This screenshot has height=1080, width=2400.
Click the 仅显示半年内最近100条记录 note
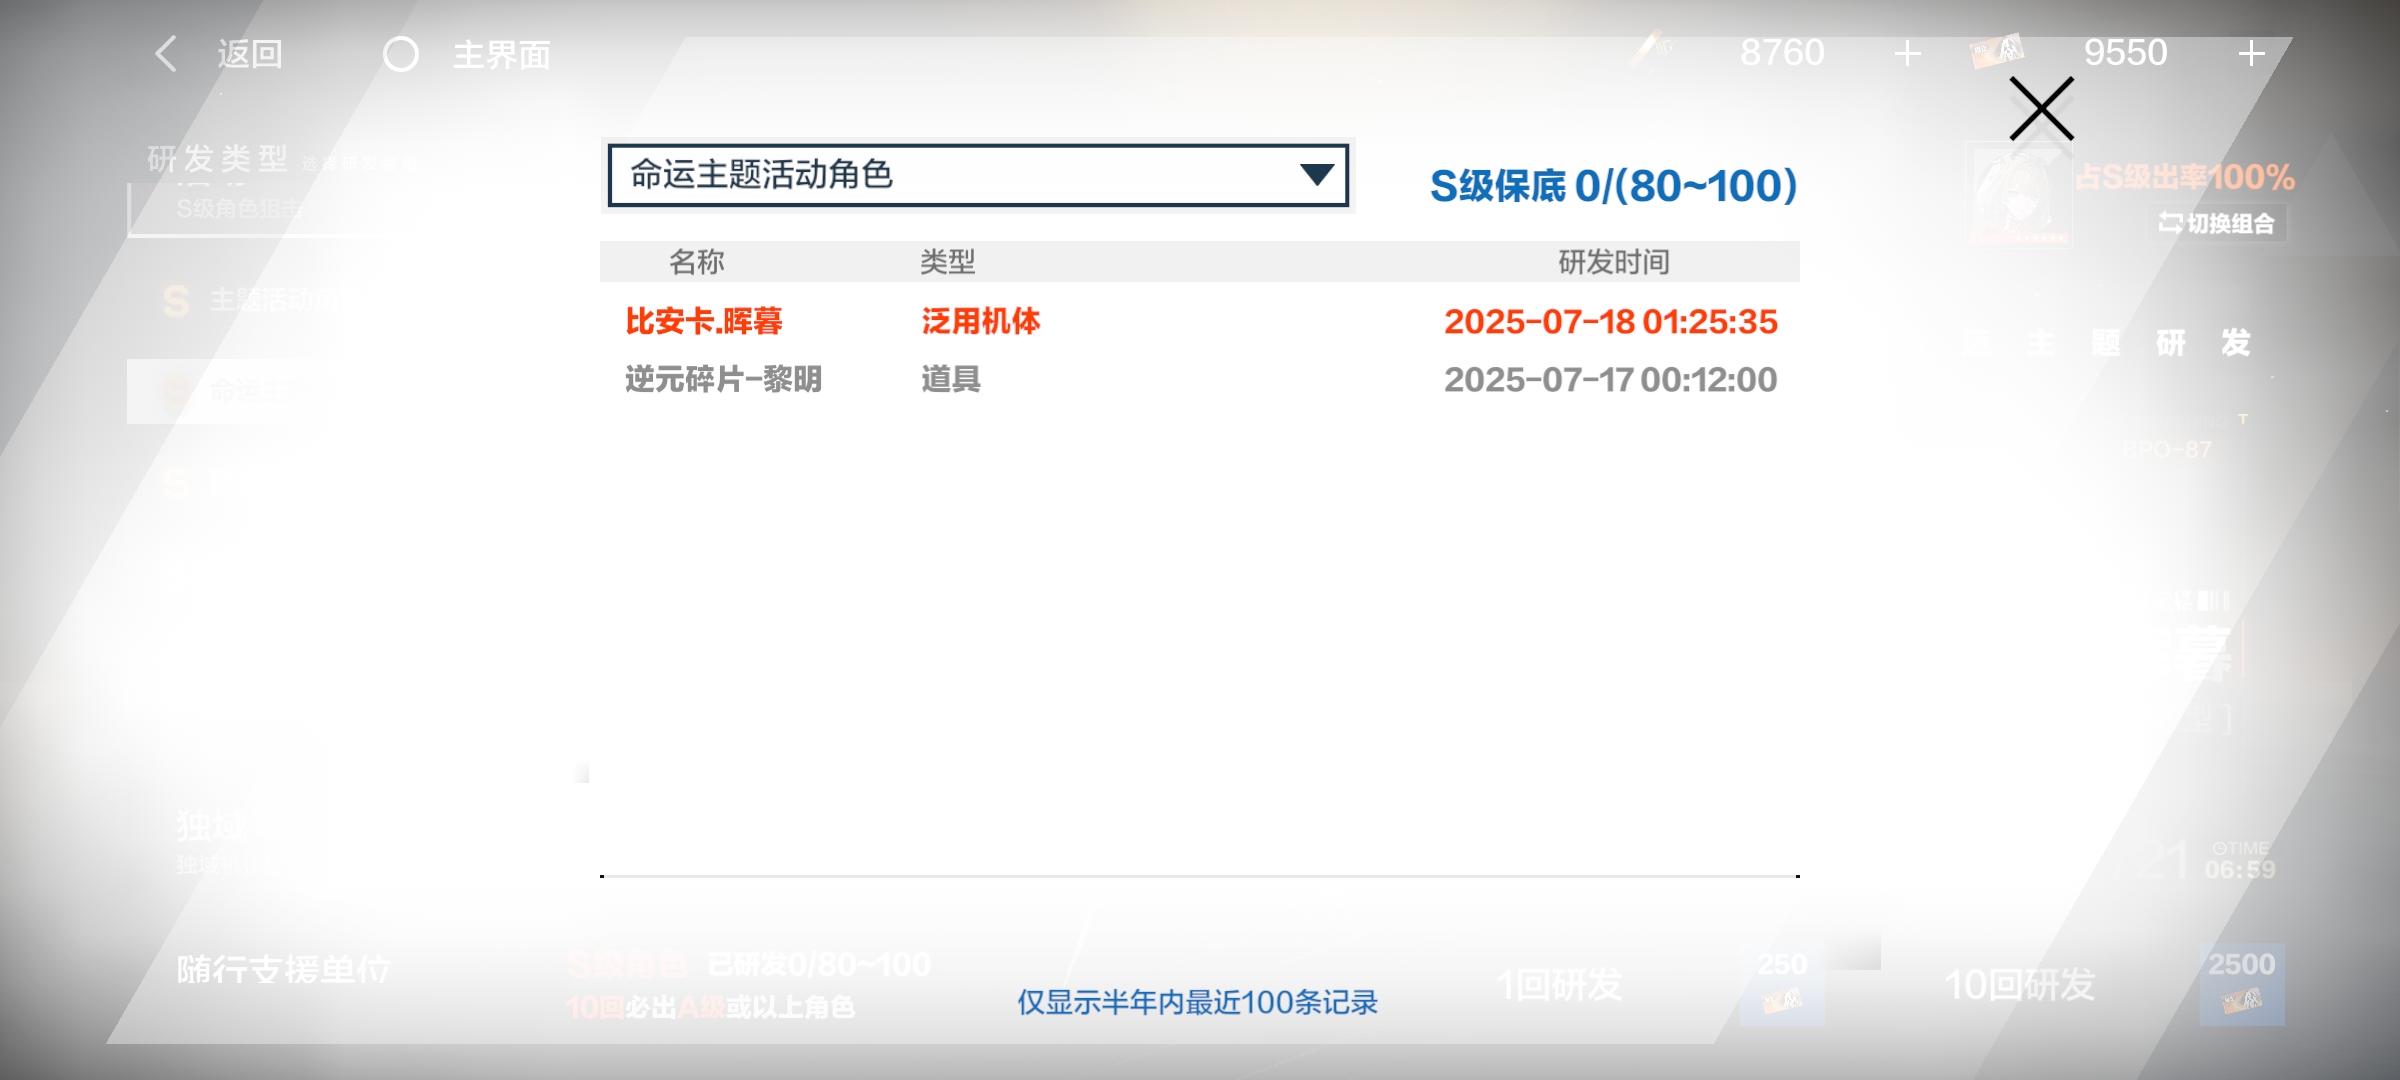tap(1197, 1002)
